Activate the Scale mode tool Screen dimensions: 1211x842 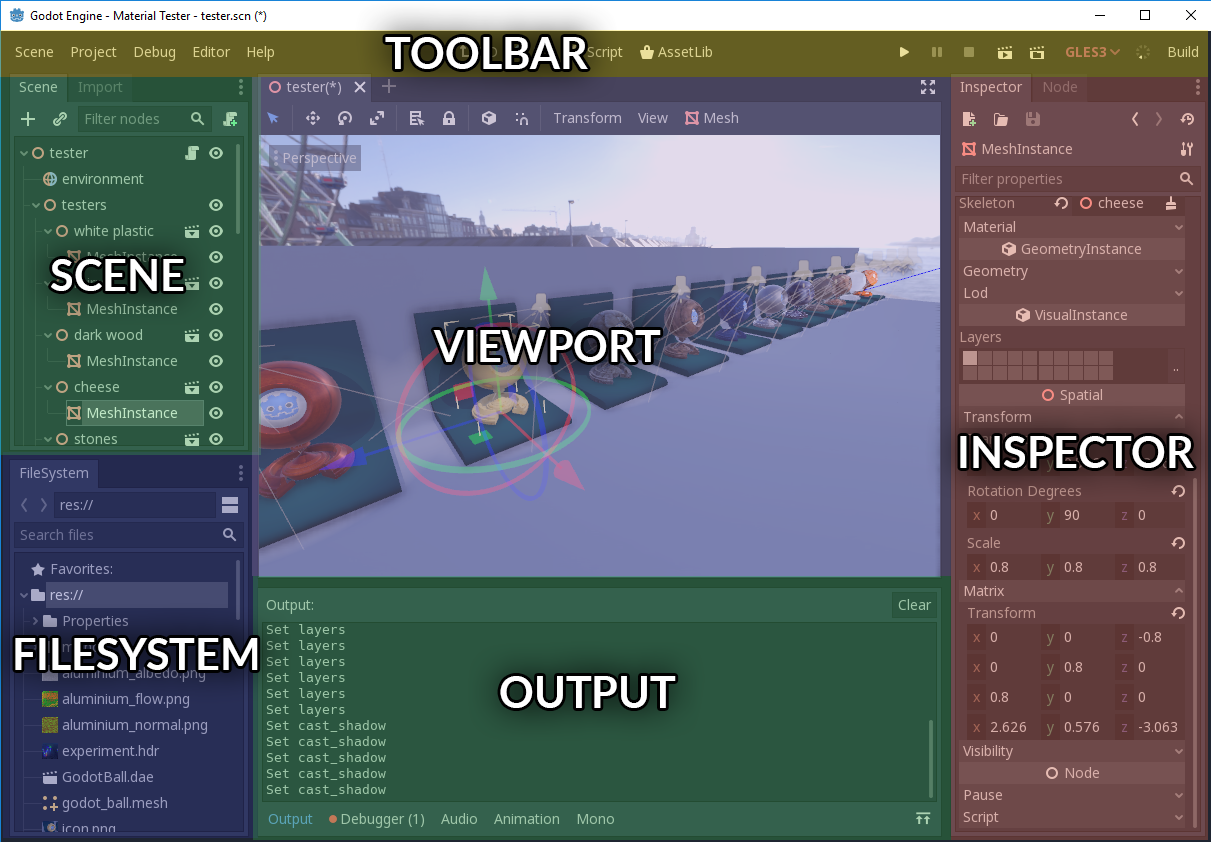[x=378, y=118]
